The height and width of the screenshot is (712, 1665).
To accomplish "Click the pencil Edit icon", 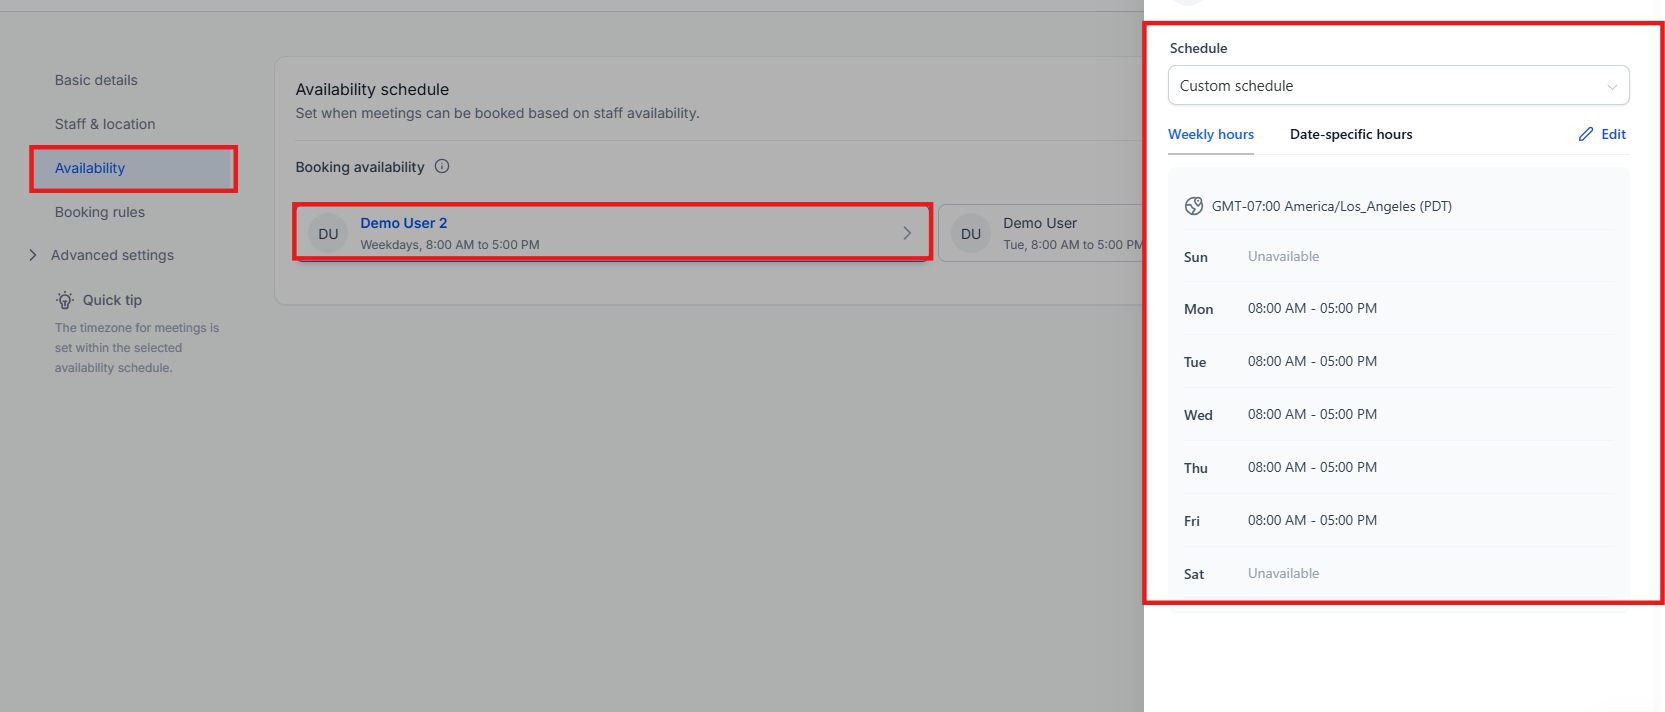I will click(1586, 134).
